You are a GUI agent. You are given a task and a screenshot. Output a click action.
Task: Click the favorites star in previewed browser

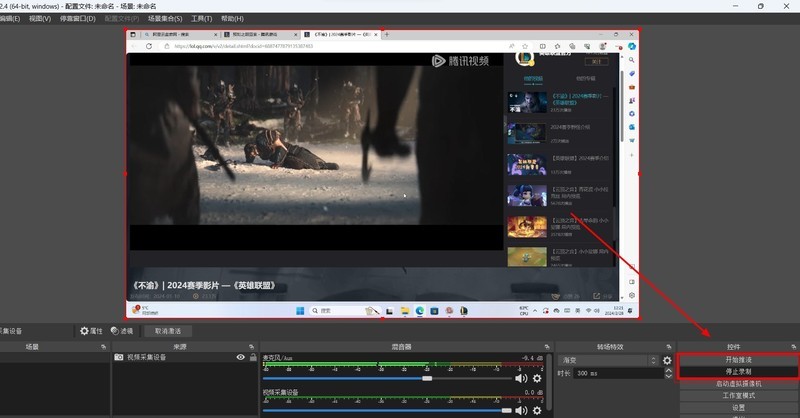525,46
